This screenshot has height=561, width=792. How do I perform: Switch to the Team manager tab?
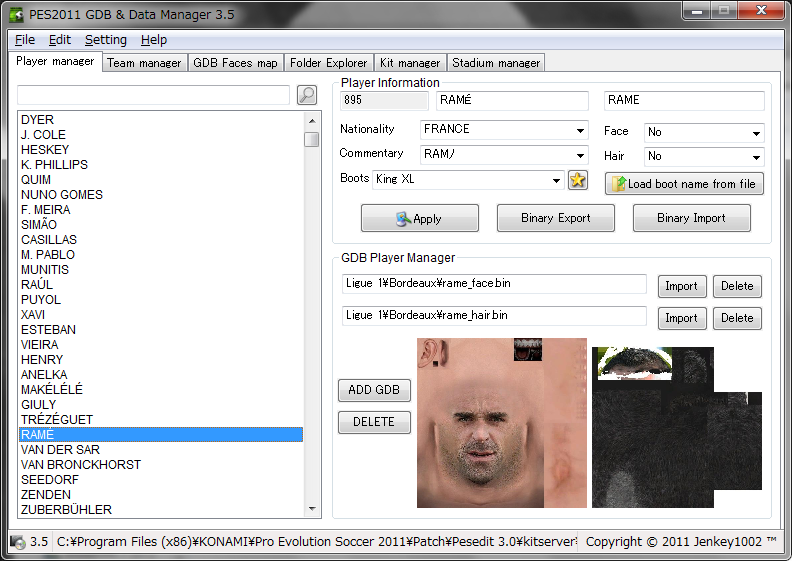click(144, 63)
